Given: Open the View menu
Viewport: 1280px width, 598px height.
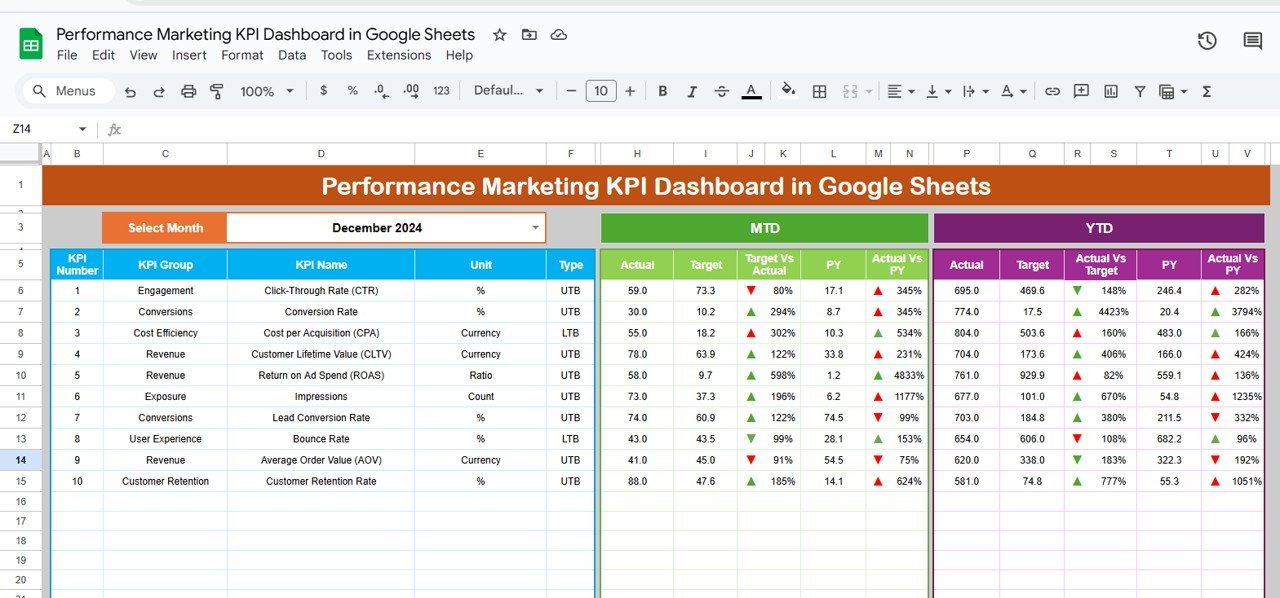Looking at the screenshot, I should (143, 55).
